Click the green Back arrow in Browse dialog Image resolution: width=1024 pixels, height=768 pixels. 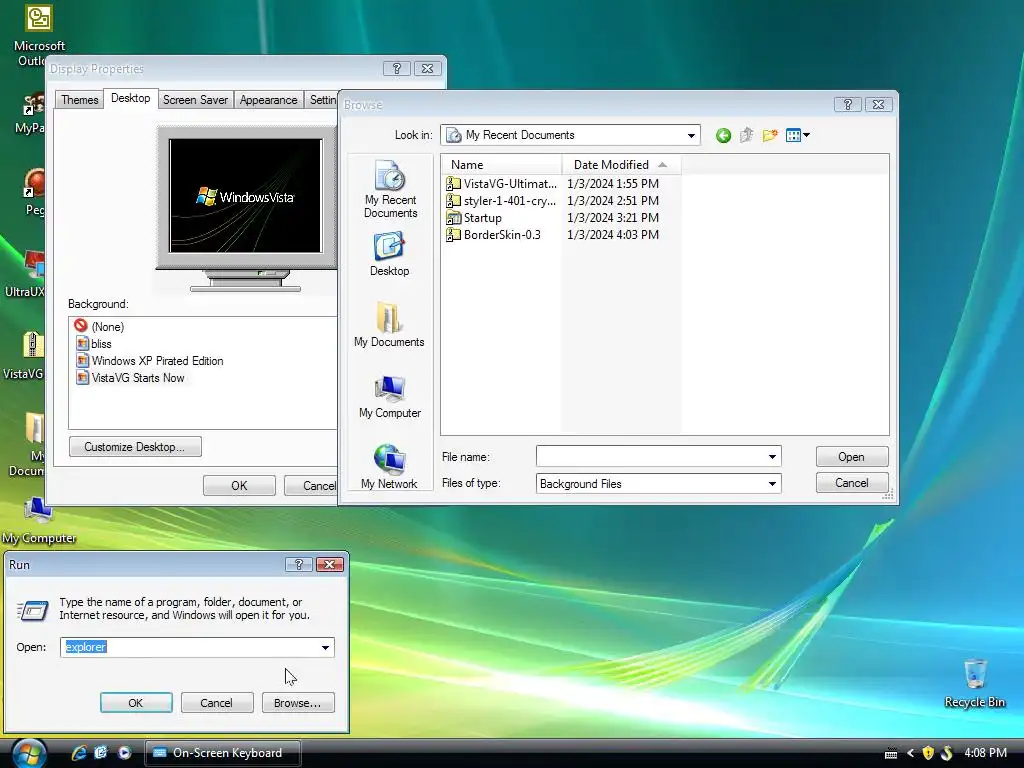(723, 135)
